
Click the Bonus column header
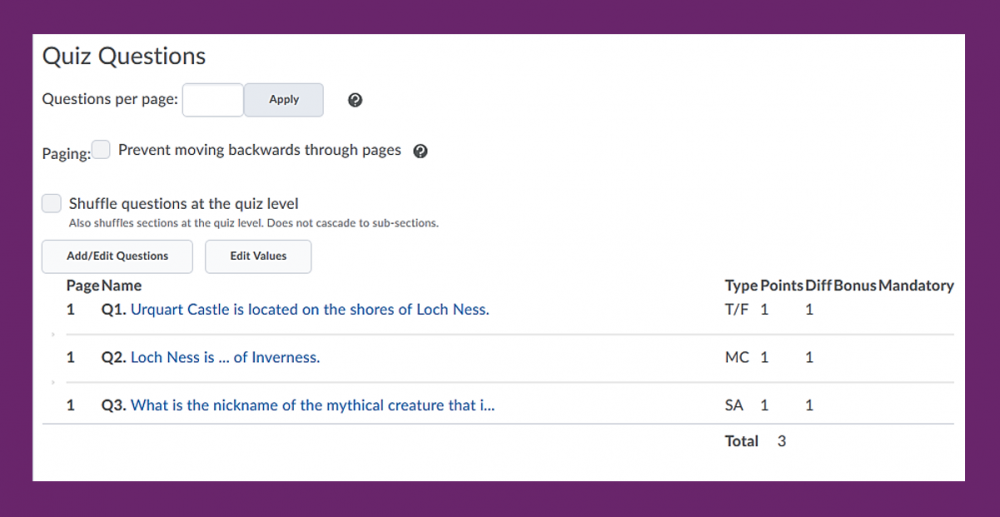855,286
